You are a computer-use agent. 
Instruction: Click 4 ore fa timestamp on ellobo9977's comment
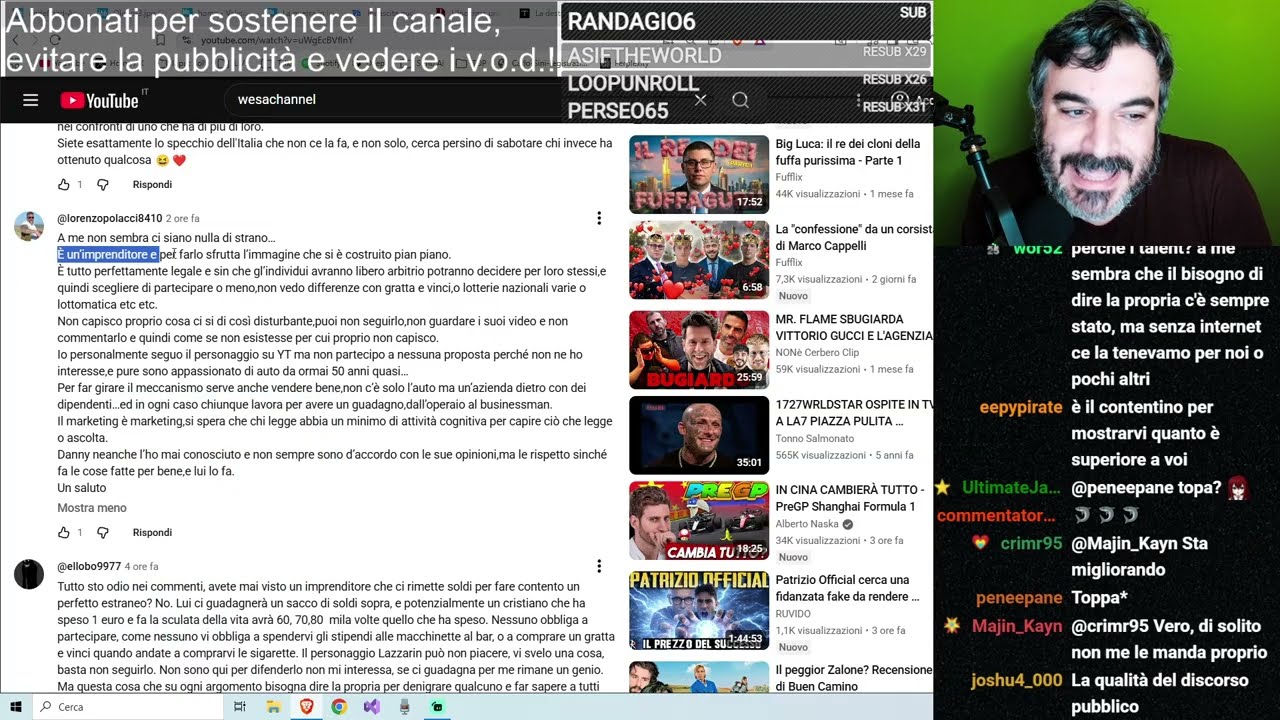click(142, 566)
